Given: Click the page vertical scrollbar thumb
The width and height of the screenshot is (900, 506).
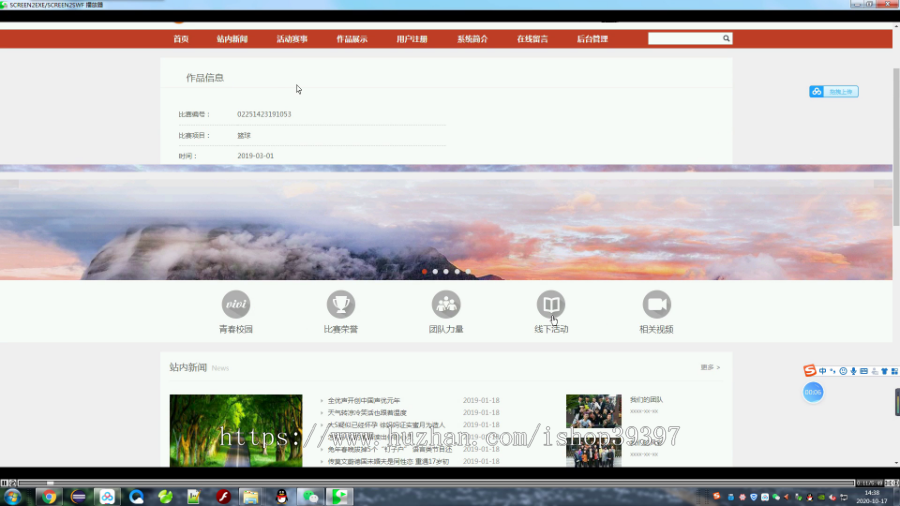Looking at the screenshot, I should tap(895, 146).
